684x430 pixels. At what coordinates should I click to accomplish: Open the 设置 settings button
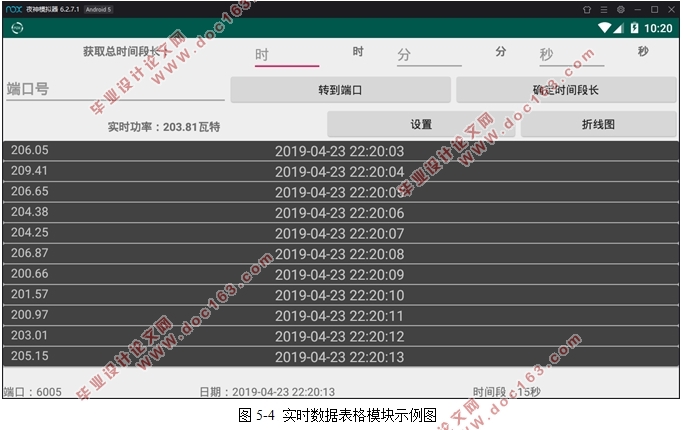pos(421,124)
